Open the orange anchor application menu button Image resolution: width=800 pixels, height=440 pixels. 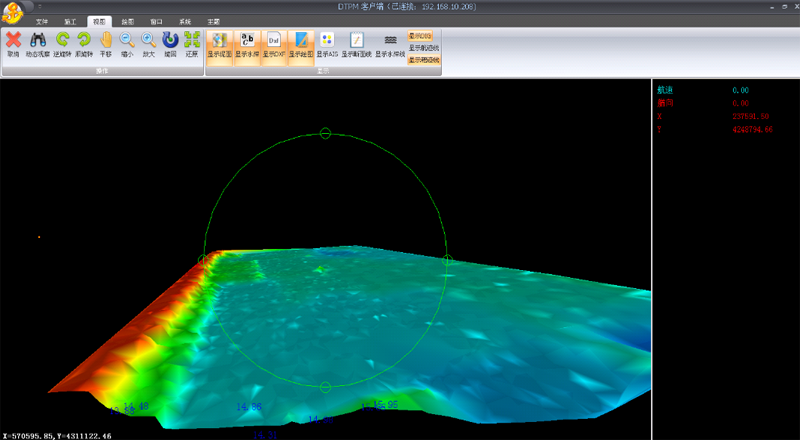click(x=13, y=11)
